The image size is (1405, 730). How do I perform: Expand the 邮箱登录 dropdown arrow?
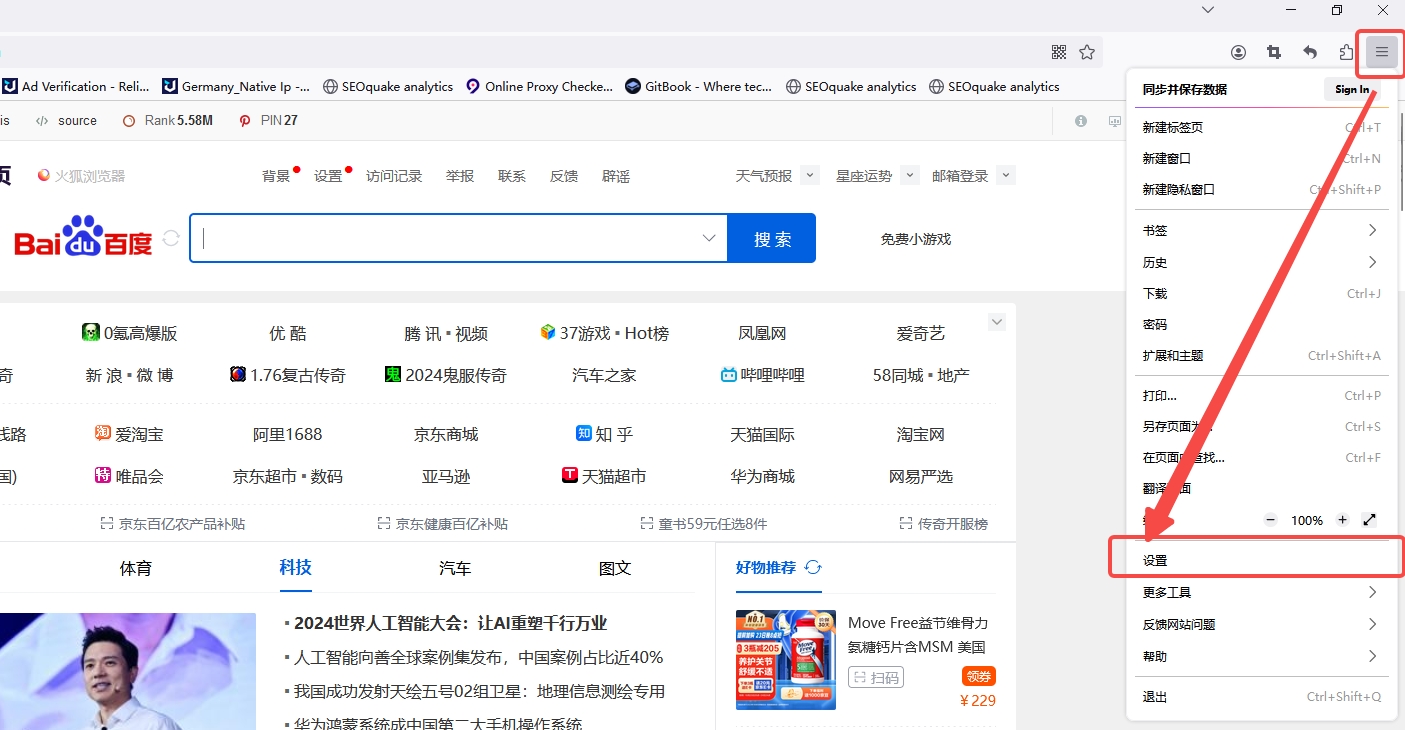[1006, 175]
